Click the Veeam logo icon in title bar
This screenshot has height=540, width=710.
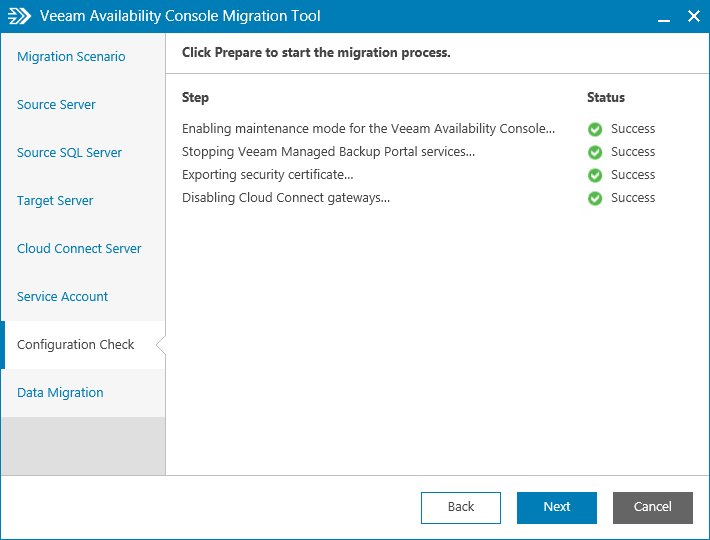pyautogui.click(x=19, y=16)
